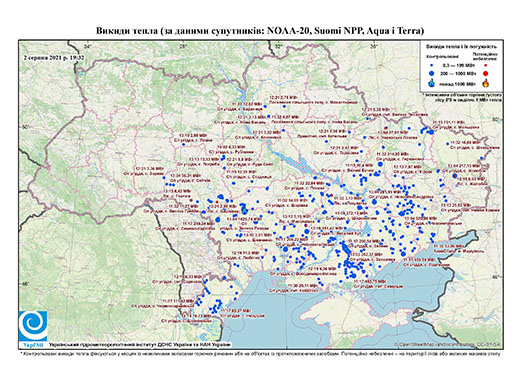Click the UkrGMI spiral logo
Screen dimensions: 520x368
33,326
